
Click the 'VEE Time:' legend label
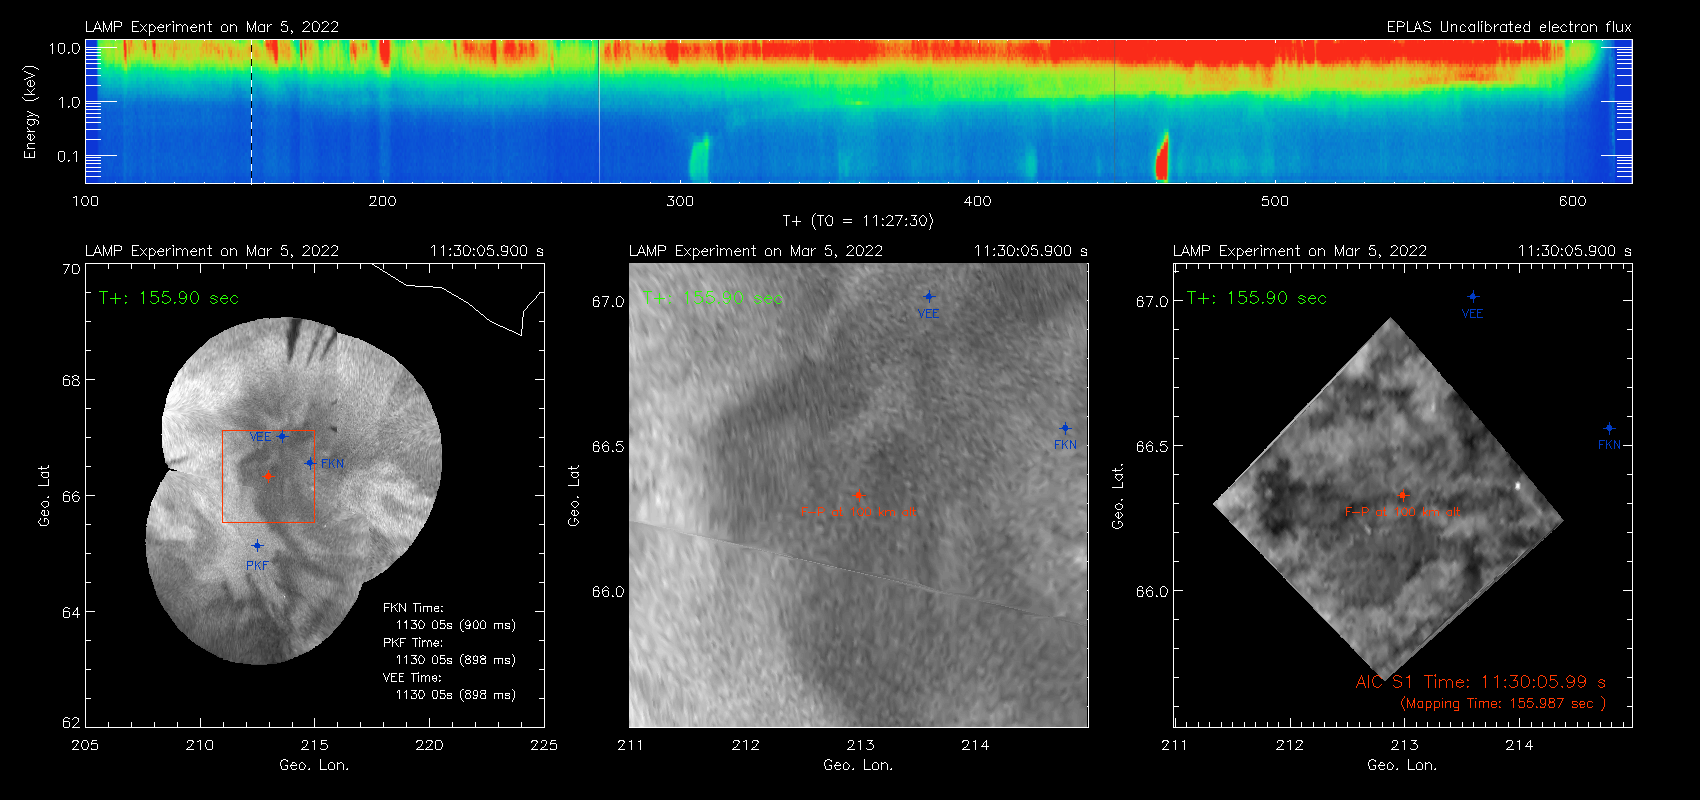413,677
